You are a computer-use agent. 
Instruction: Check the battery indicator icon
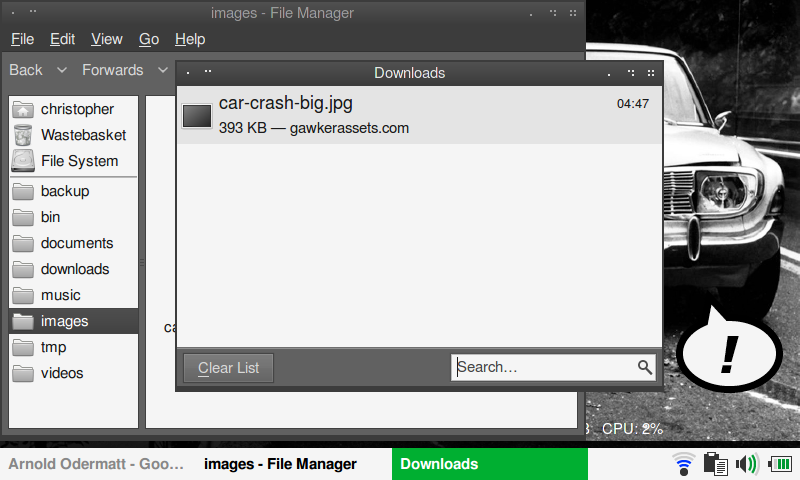click(x=780, y=464)
